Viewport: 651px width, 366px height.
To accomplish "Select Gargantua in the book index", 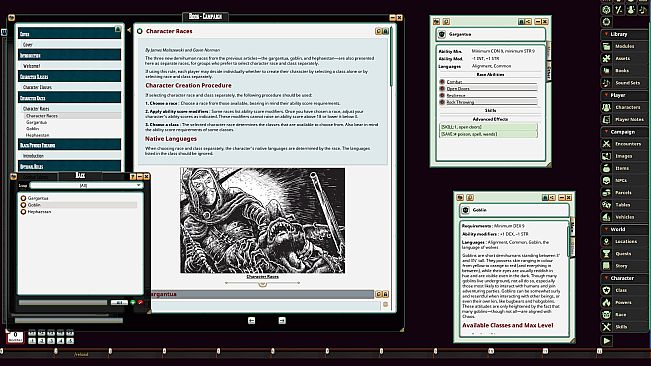I will (37, 122).
